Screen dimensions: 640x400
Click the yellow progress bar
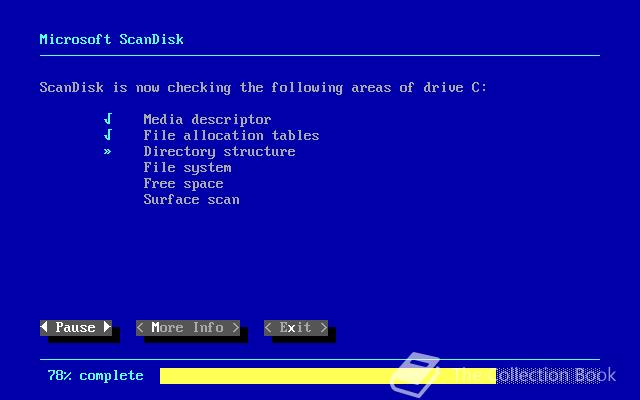click(x=328, y=376)
